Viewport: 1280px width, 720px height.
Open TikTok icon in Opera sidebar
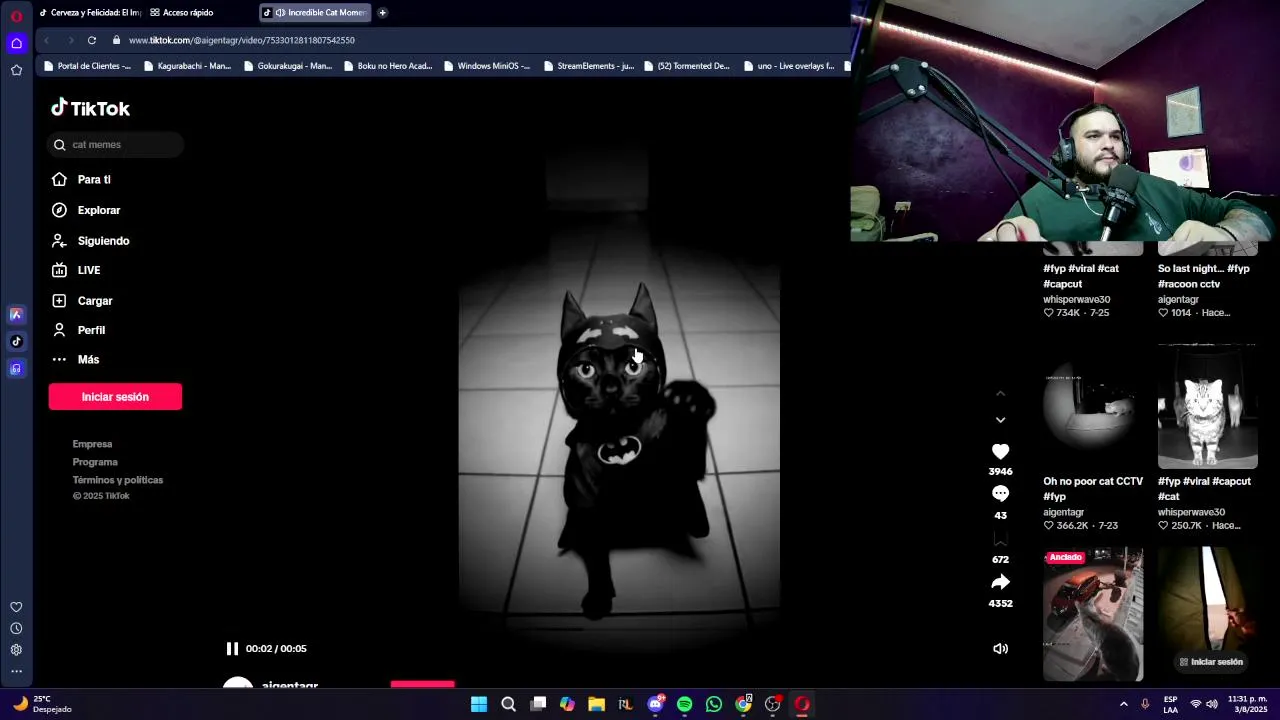(16, 342)
